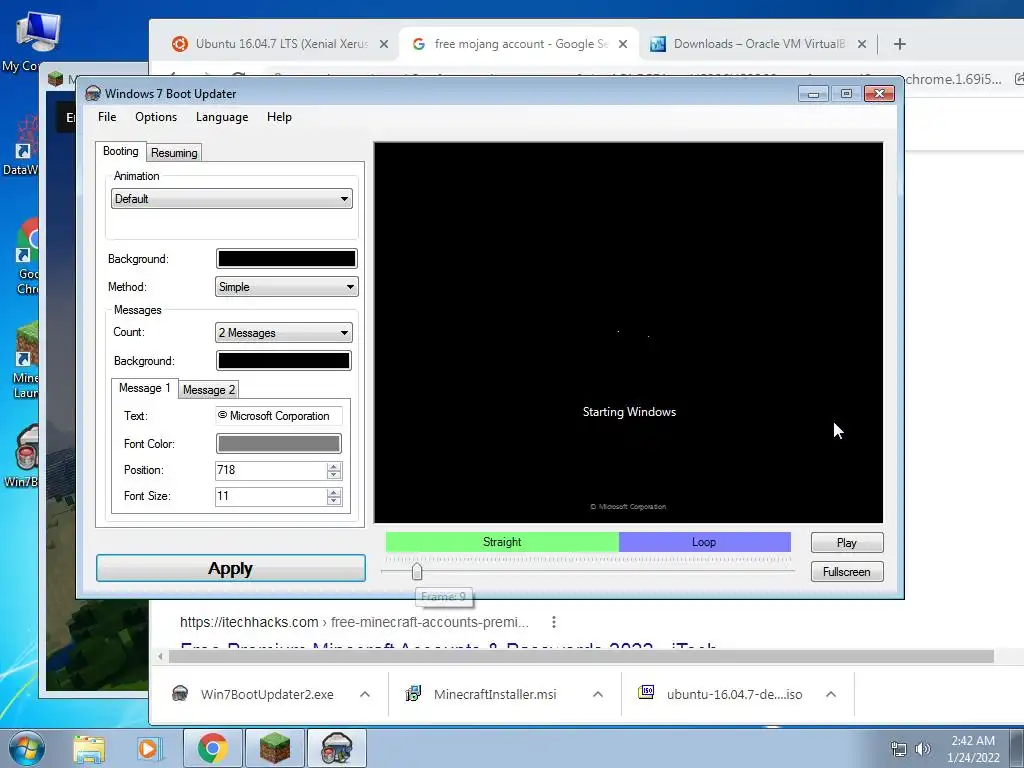Image resolution: width=1024 pixels, height=768 pixels.
Task: Select the Win7BootUpdater desktop icon
Action: [24, 457]
